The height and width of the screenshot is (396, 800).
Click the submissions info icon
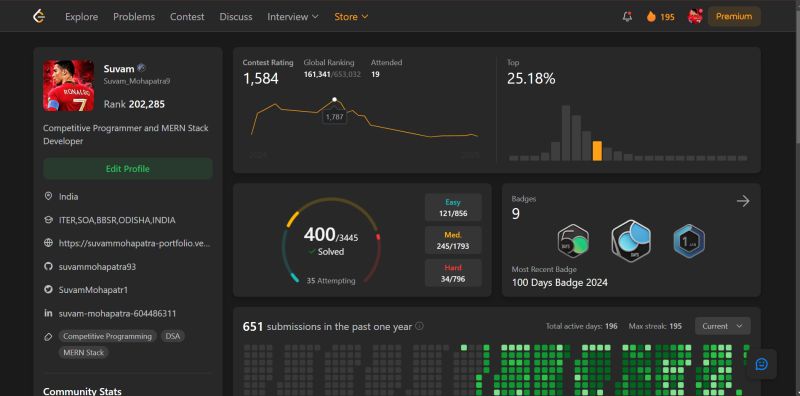point(419,326)
